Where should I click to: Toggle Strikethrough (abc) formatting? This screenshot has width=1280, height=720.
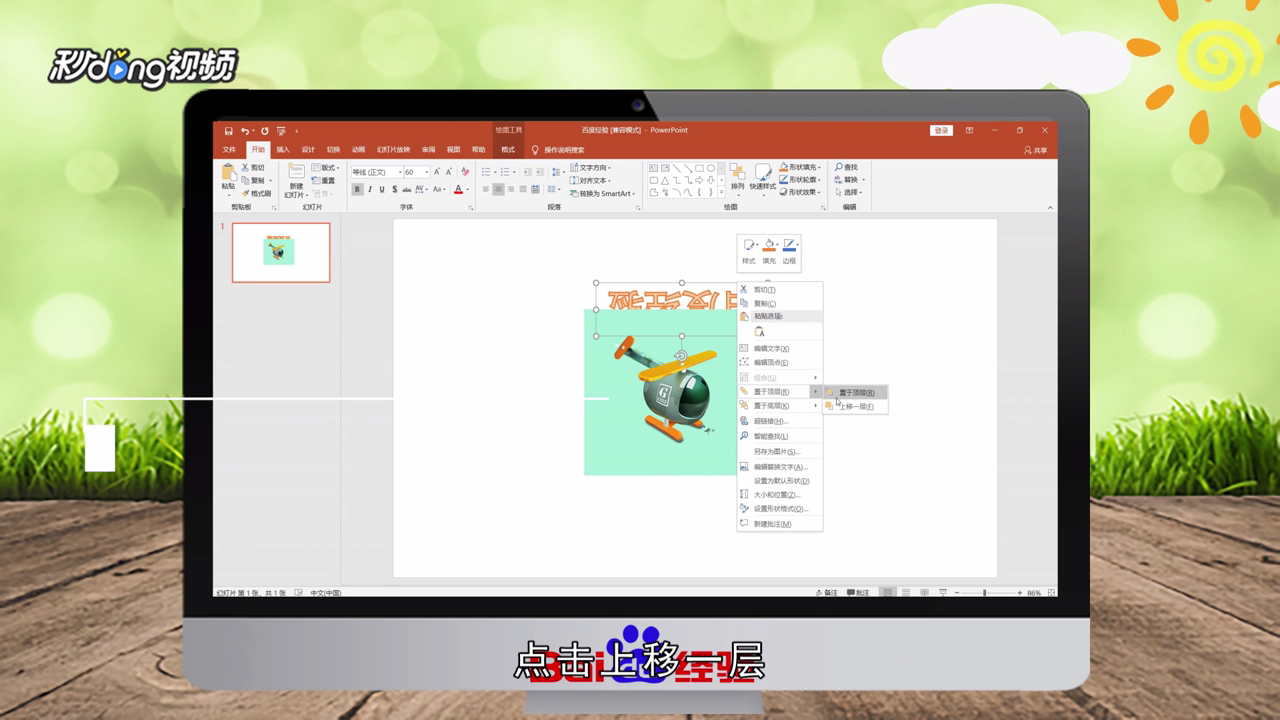[x=407, y=189]
